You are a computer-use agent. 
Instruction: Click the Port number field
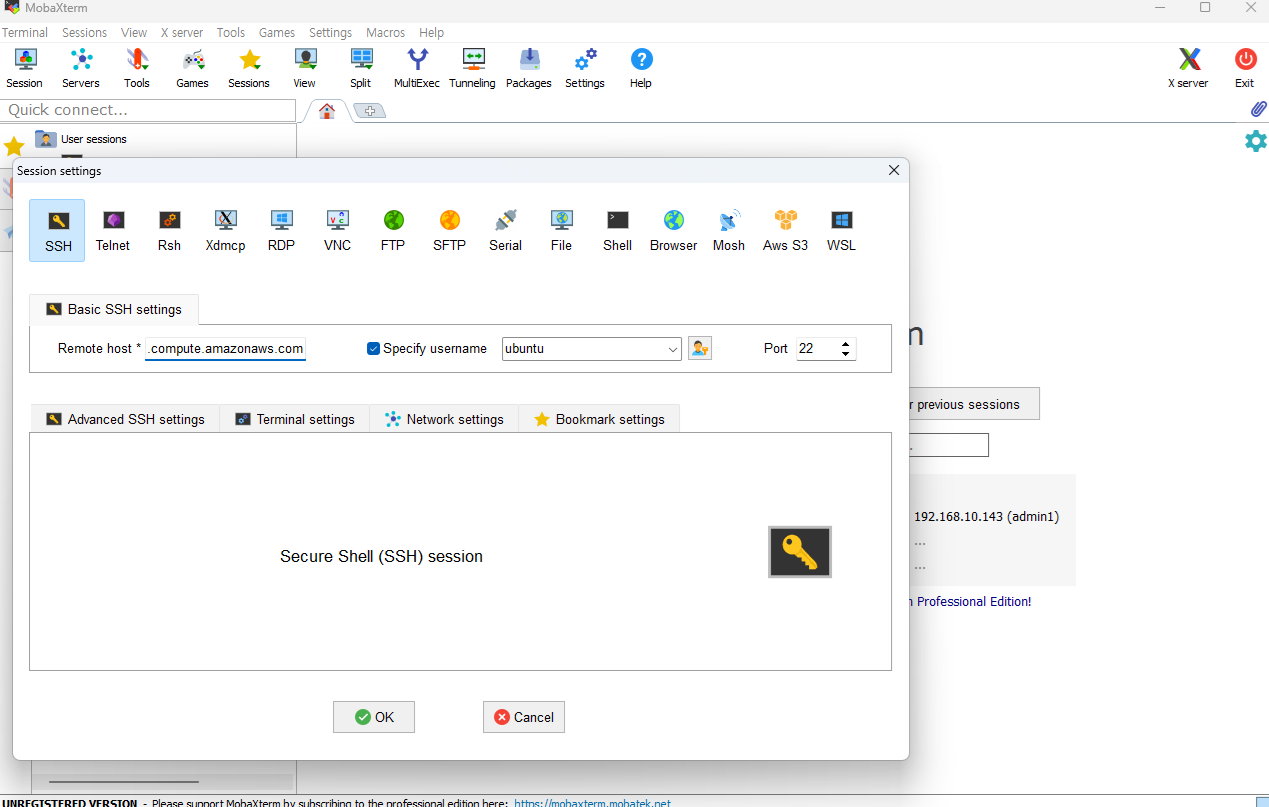pos(817,349)
